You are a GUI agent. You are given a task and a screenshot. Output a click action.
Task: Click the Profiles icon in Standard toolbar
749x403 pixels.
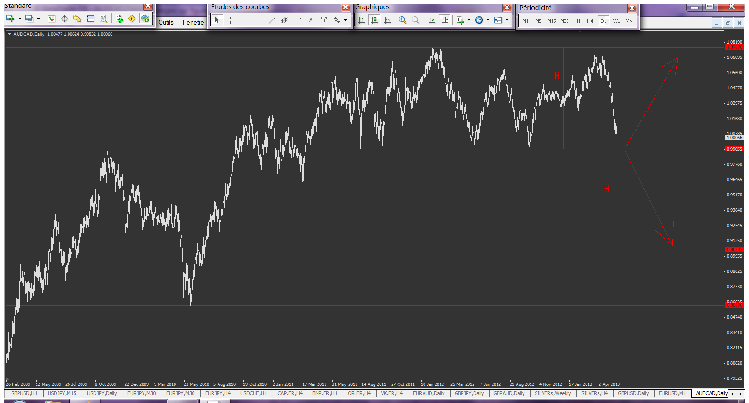click(x=29, y=19)
